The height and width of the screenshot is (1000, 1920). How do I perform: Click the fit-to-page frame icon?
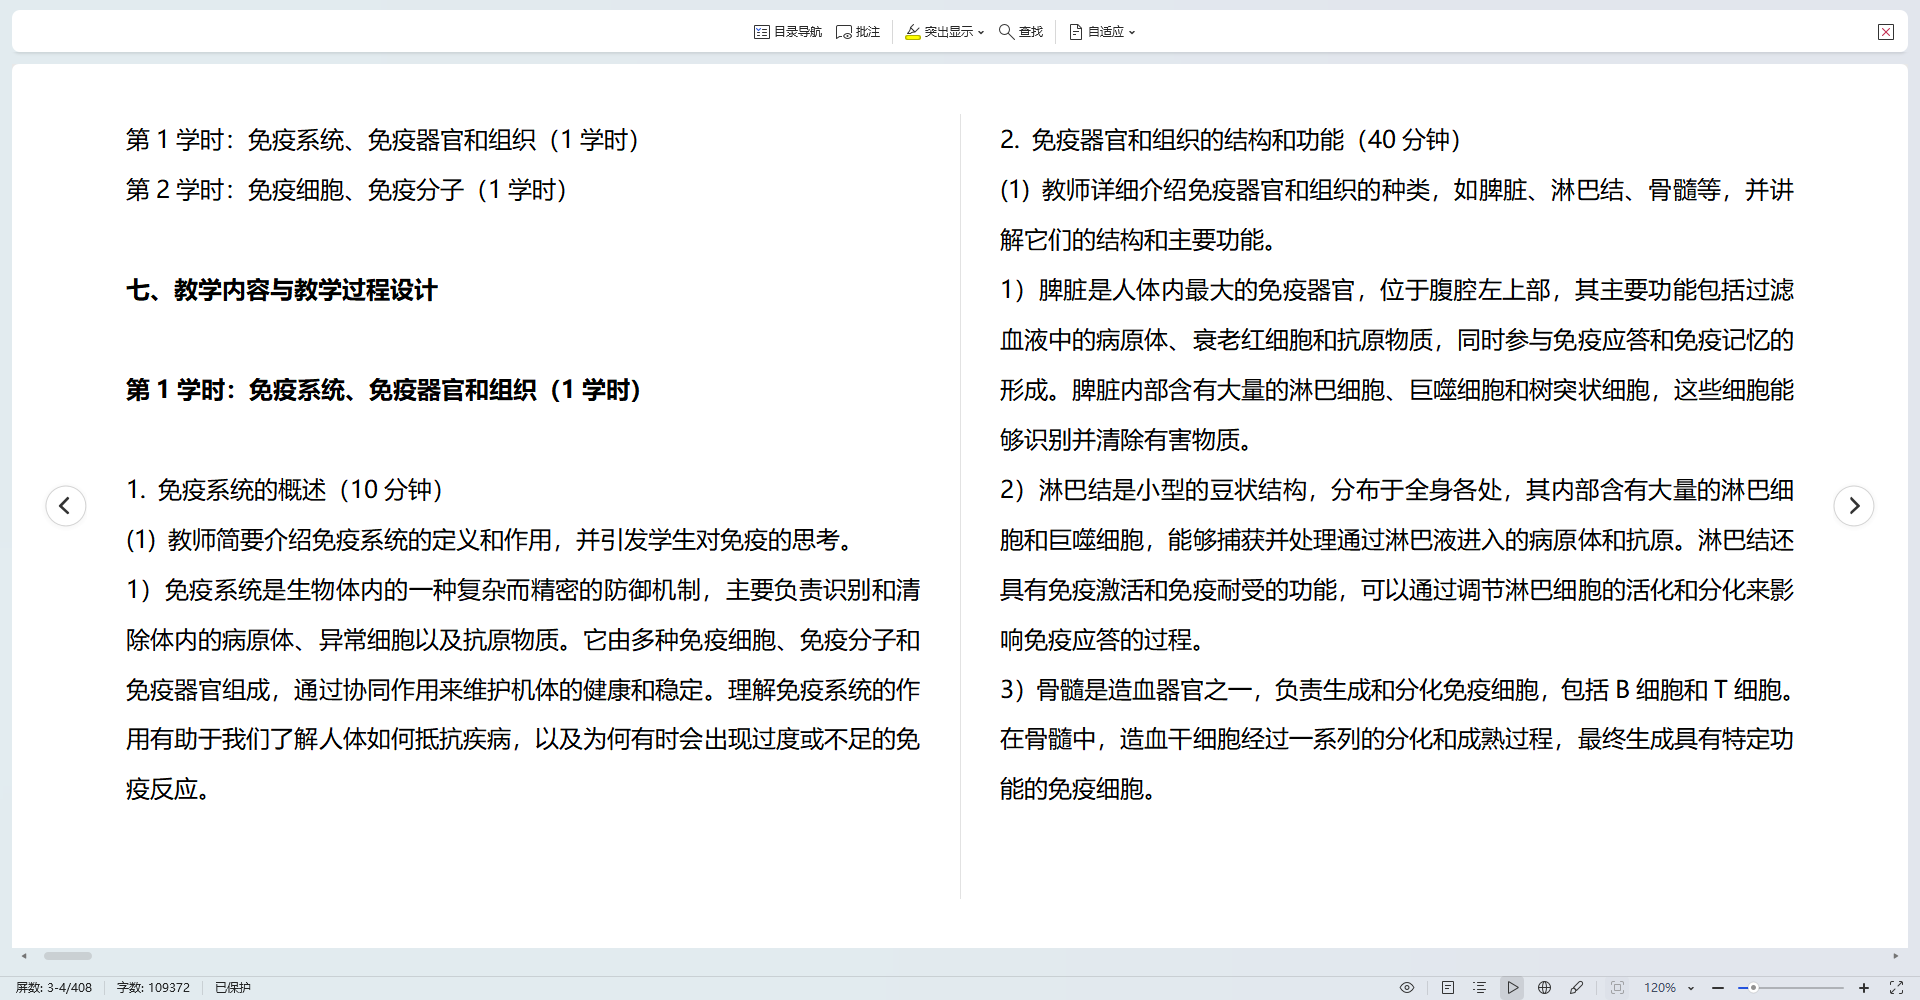point(1617,988)
